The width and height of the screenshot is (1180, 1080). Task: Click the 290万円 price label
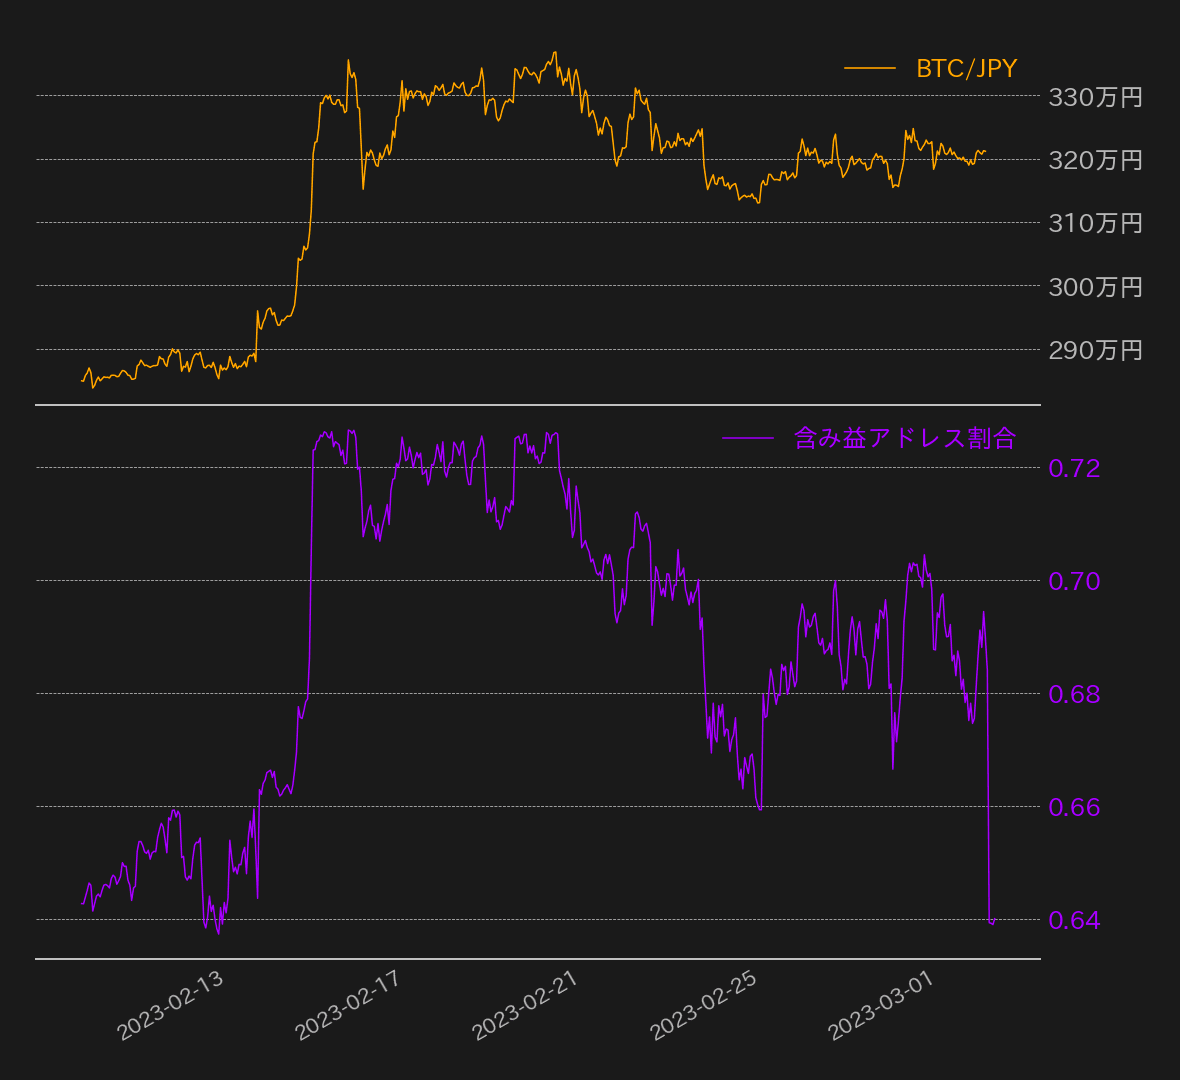tap(1095, 350)
